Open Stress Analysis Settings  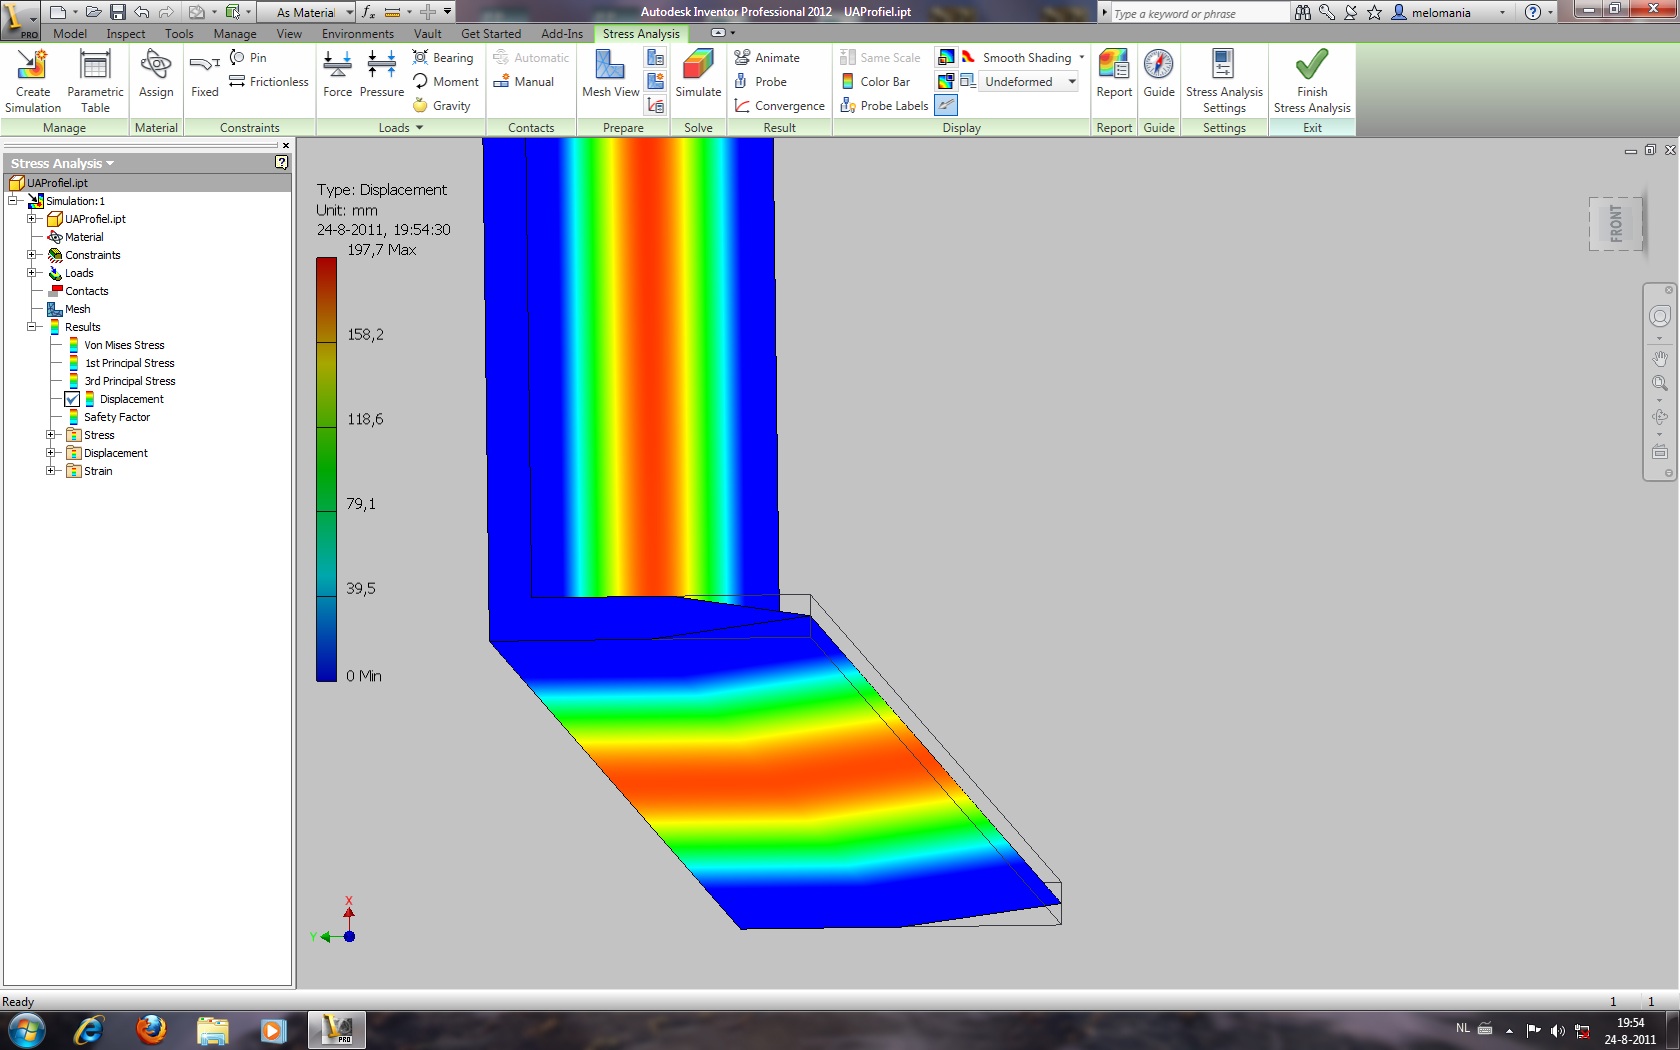(x=1224, y=81)
